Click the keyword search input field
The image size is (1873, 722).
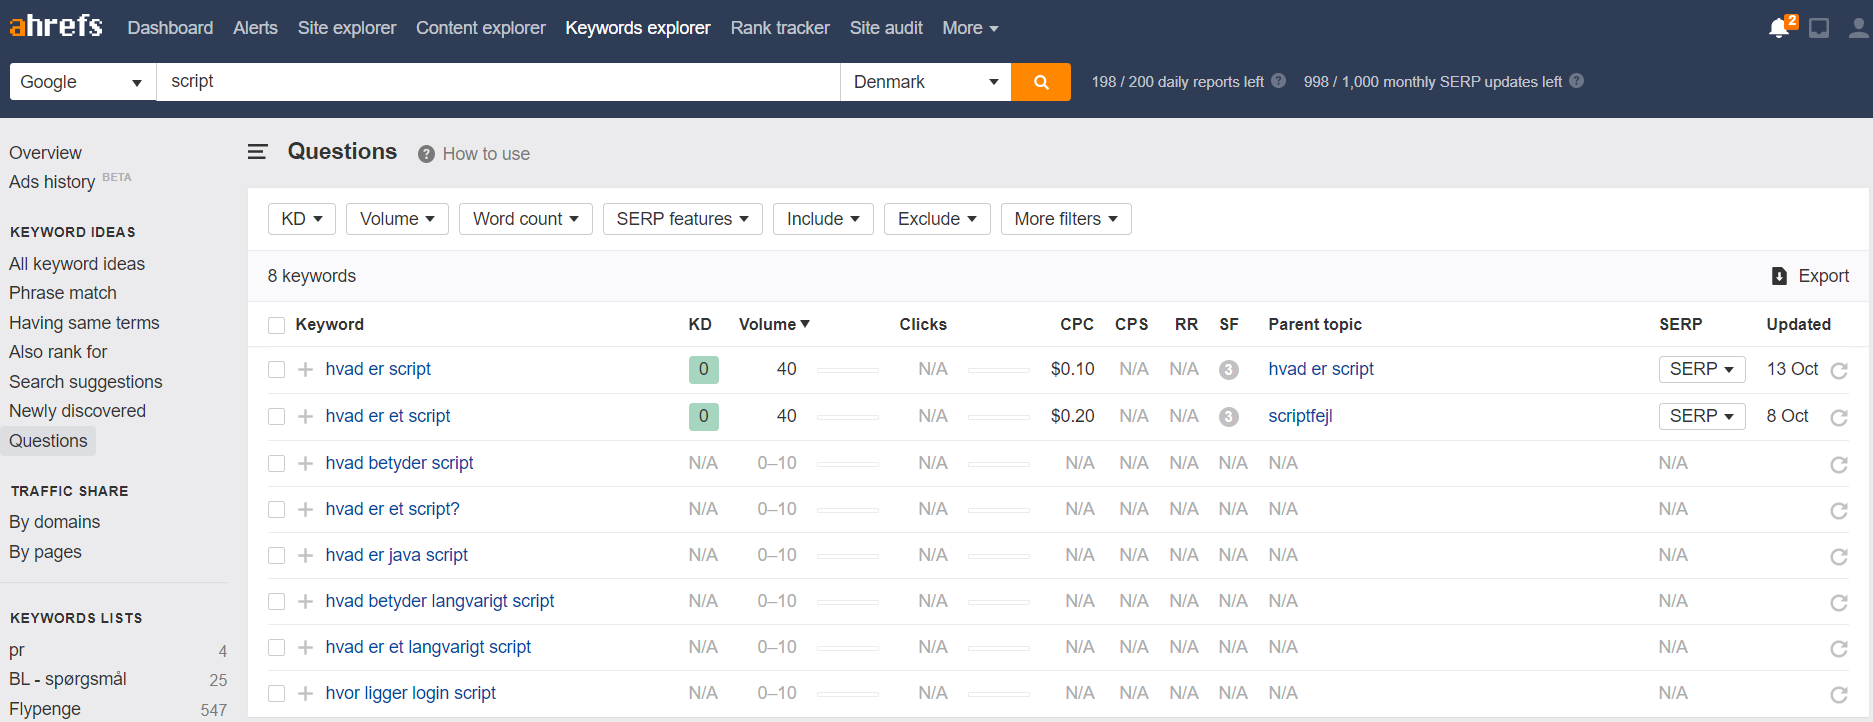(498, 82)
